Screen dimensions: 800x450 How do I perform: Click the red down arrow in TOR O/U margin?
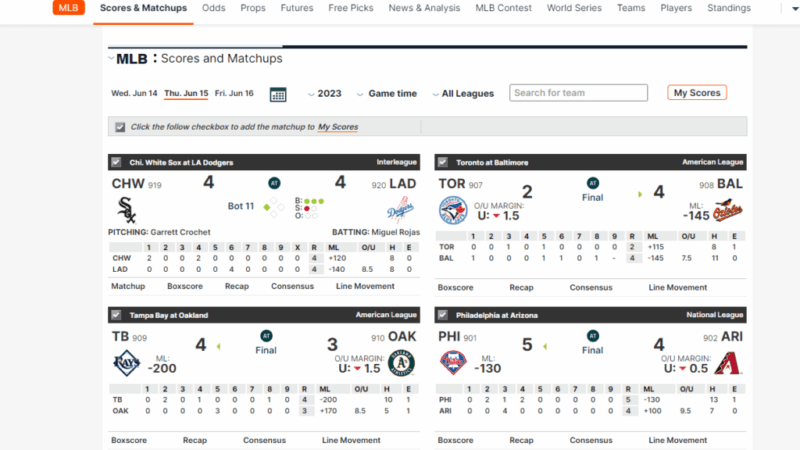(x=496, y=216)
